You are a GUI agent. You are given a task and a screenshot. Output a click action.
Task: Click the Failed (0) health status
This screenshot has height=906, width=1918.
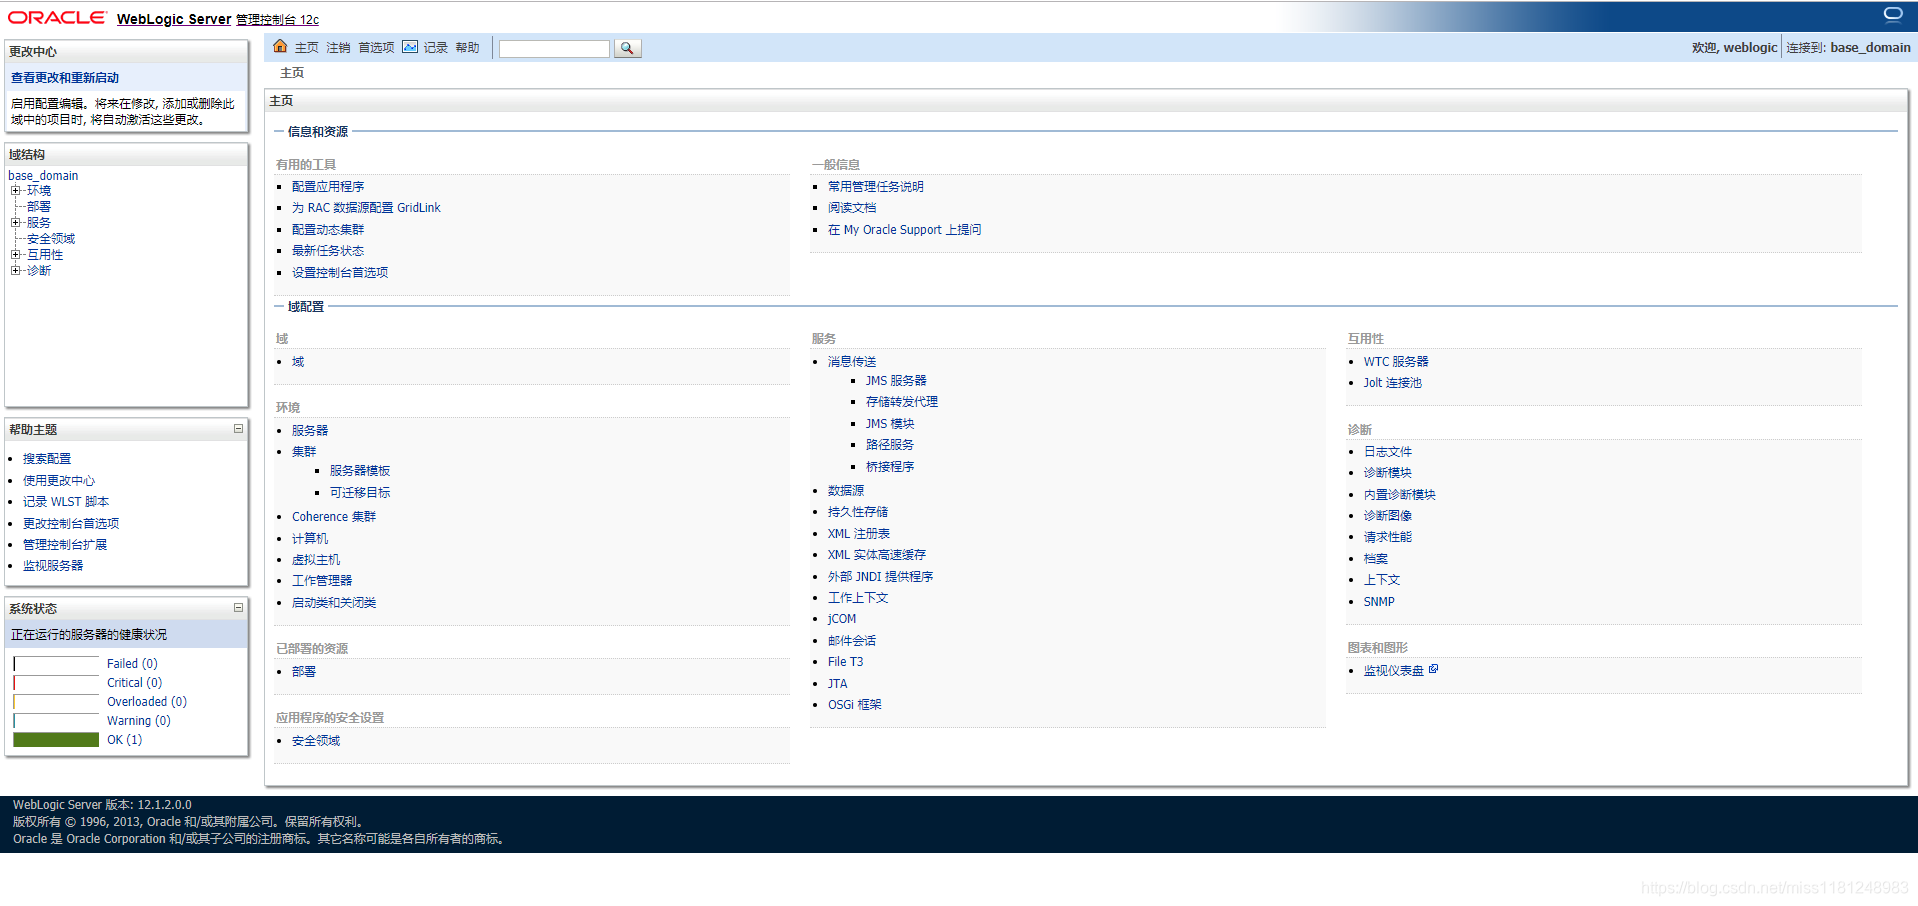point(132,664)
